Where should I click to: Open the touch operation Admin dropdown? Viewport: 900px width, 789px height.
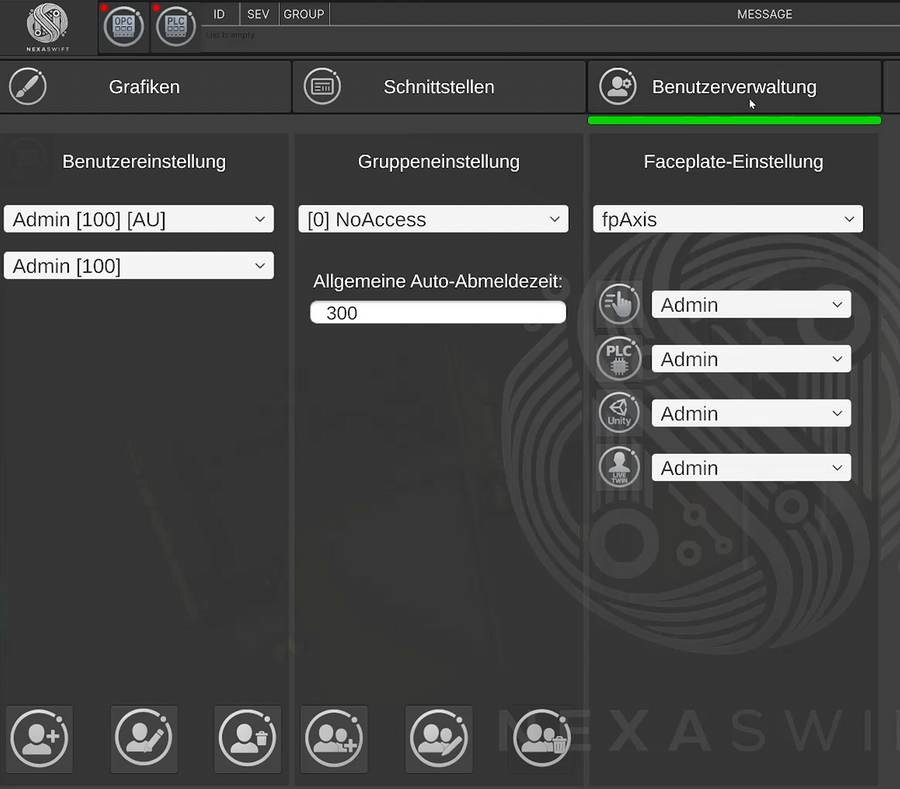[x=751, y=305]
